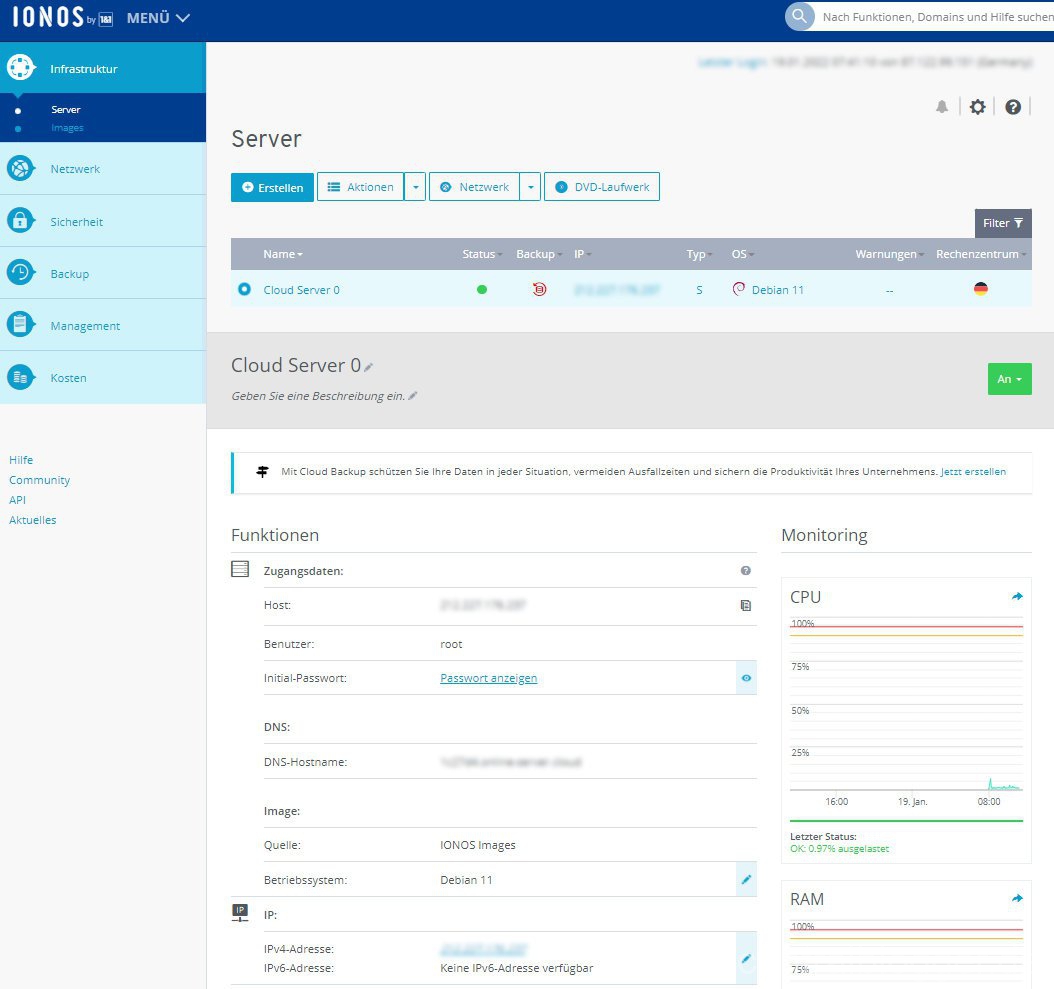Open RAM monitoring details arrow
The width and height of the screenshot is (1054, 989).
[1017, 898]
